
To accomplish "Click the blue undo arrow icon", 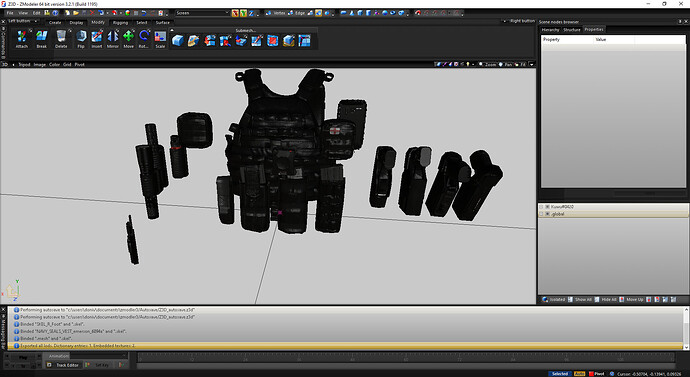I will point(144,13).
